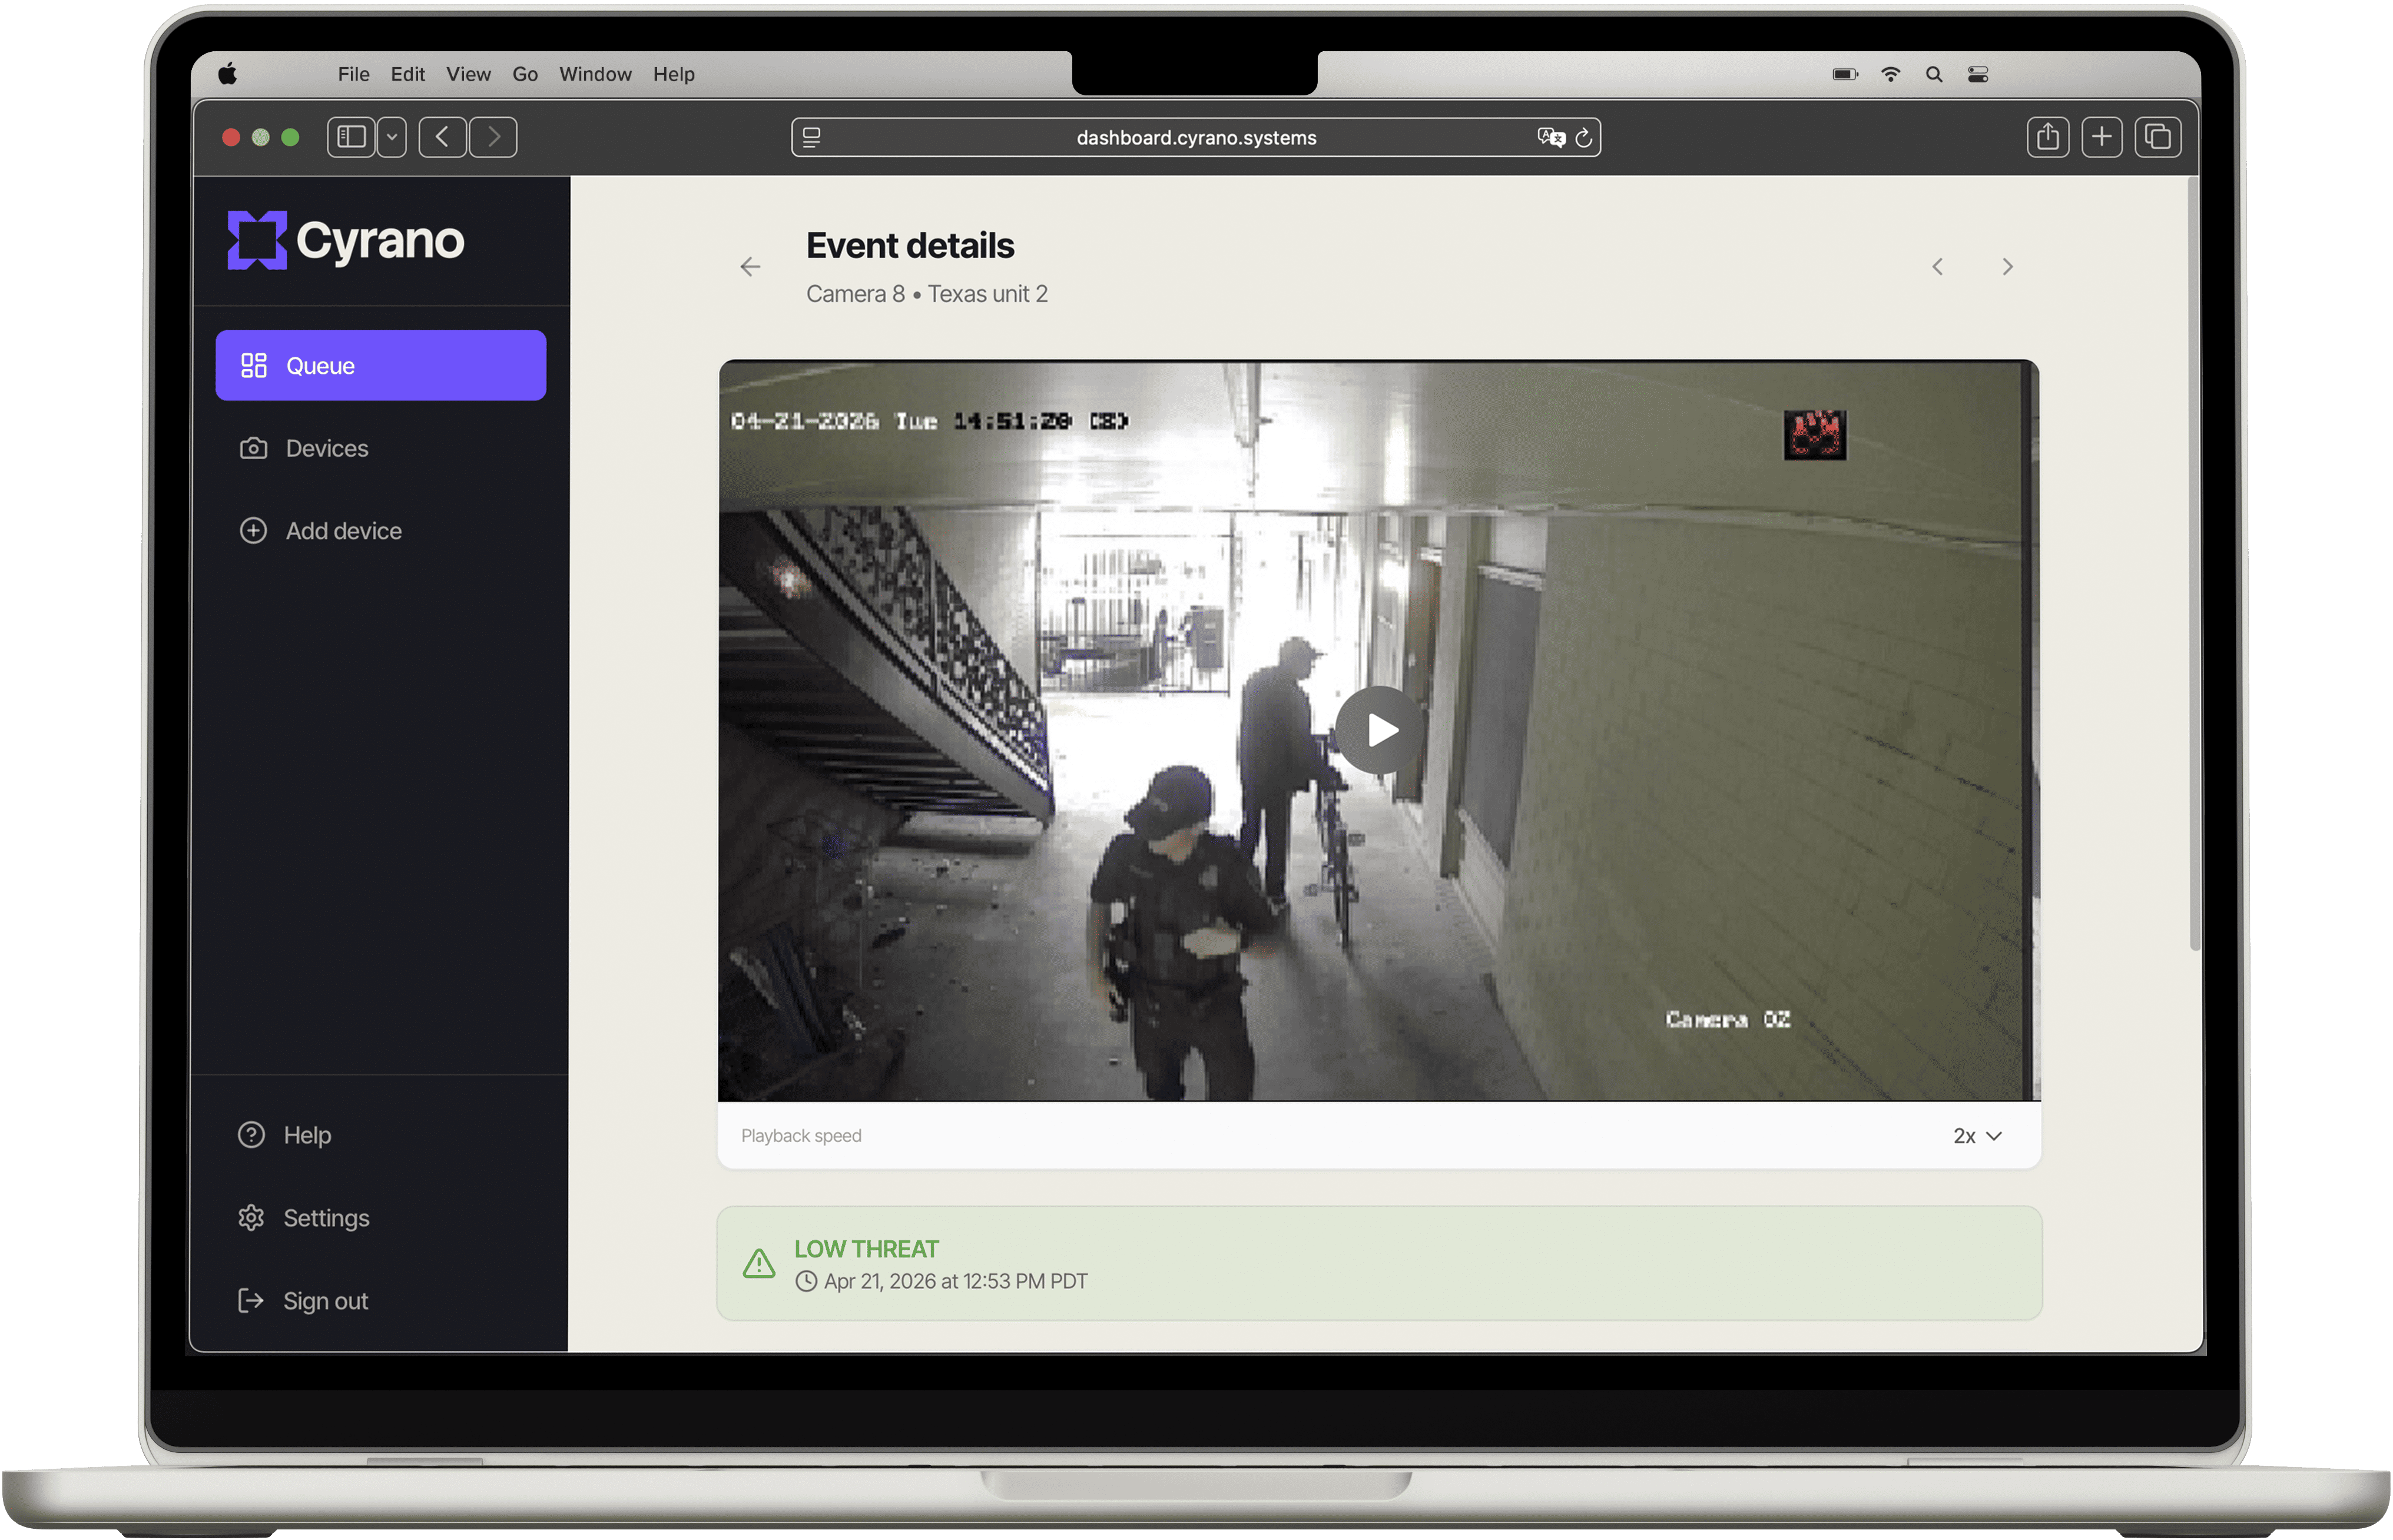Play the Camera 8 event video

point(1380,730)
